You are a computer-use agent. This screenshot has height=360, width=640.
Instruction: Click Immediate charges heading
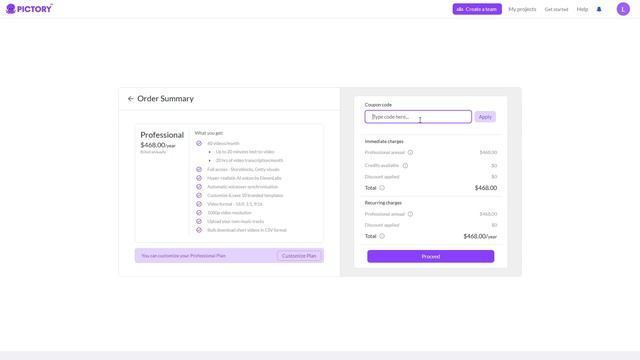(384, 142)
